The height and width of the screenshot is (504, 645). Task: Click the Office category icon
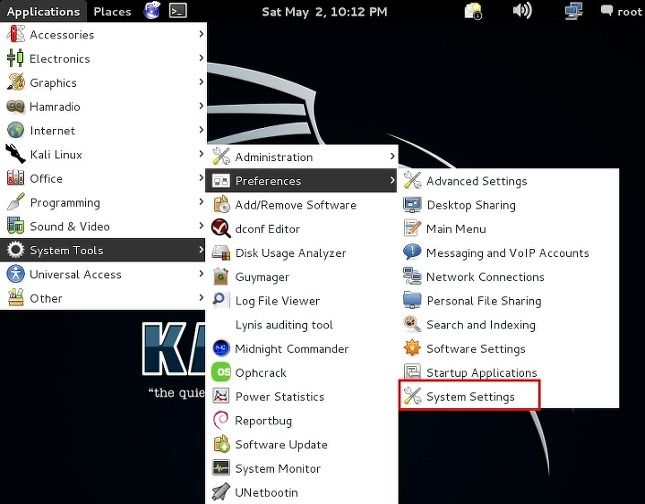coord(16,178)
